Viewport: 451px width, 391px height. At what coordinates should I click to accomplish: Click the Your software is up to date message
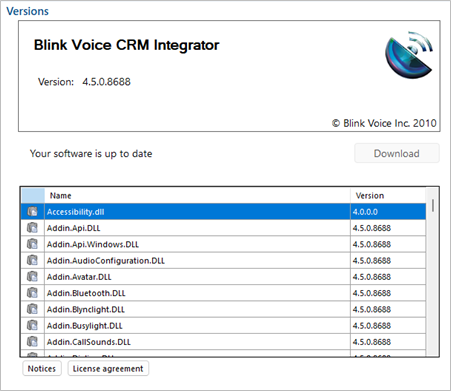click(91, 154)
